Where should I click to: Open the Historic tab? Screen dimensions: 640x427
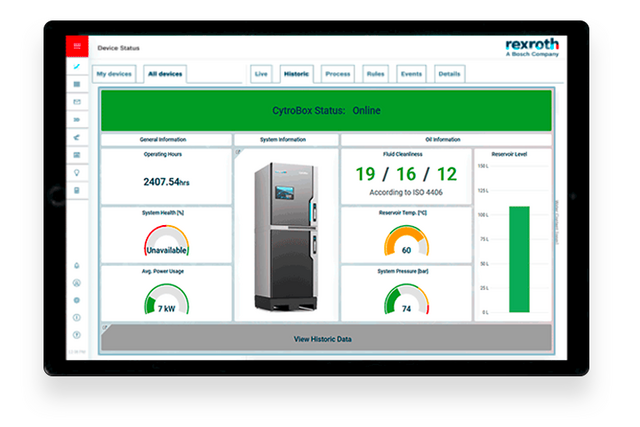tap(296, 74)
